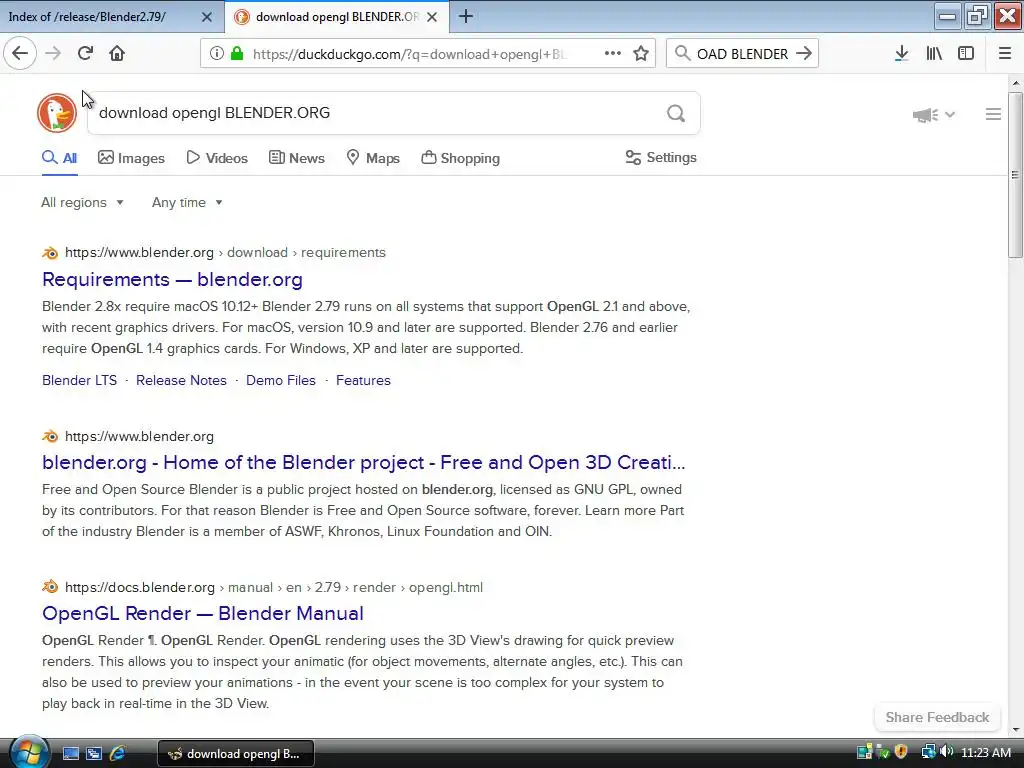Click the forward navigation arrow

coord(53,53)
